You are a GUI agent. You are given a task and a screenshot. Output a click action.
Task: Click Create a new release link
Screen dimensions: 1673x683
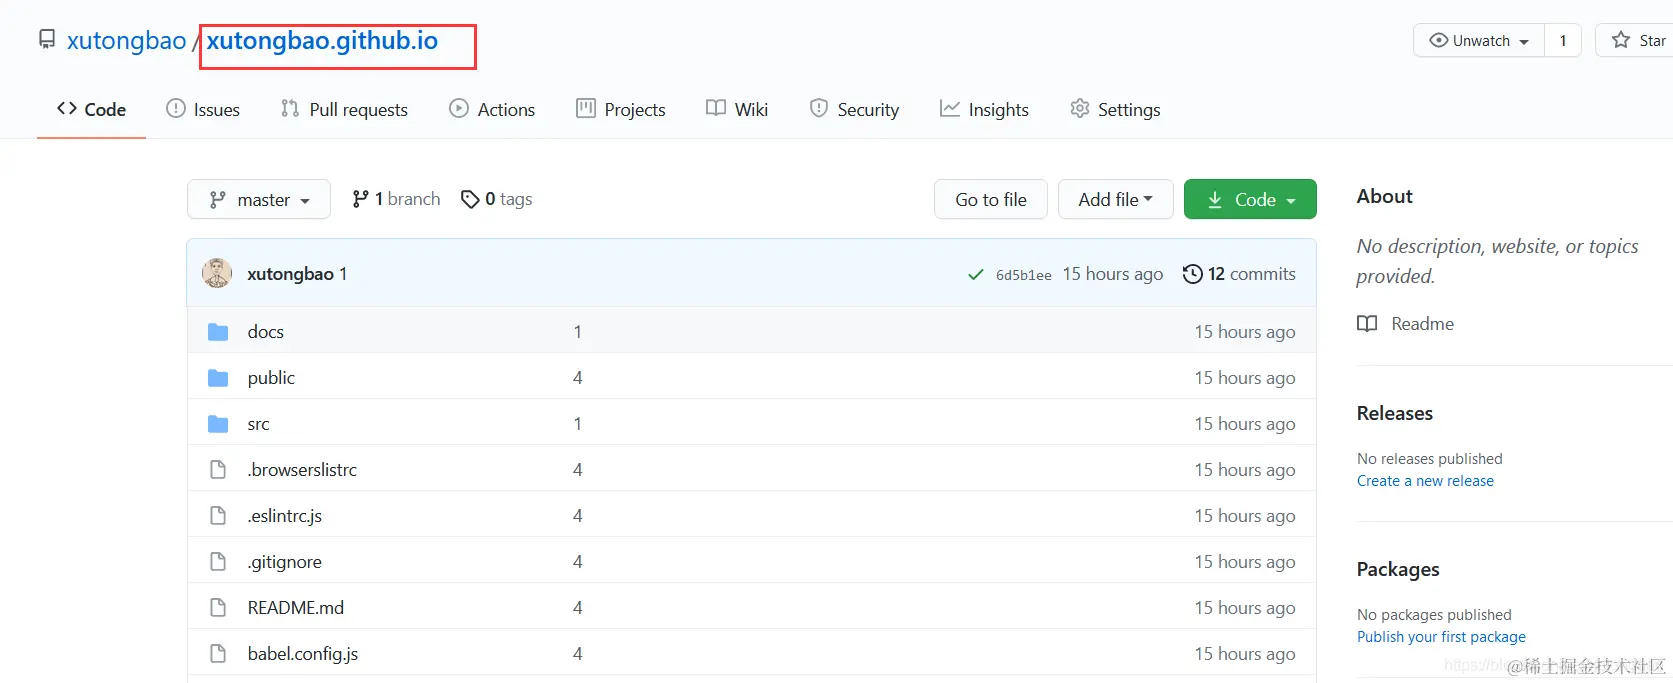click(1425, 481)
